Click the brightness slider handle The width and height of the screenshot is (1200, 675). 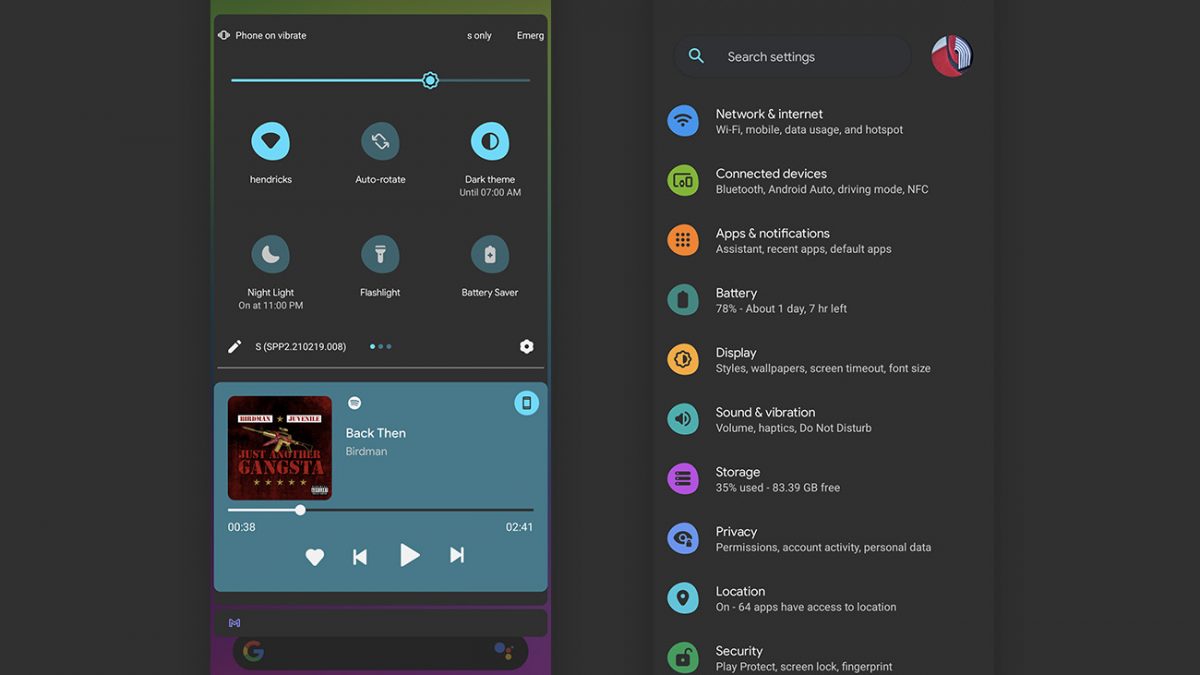tap(430, 80)
